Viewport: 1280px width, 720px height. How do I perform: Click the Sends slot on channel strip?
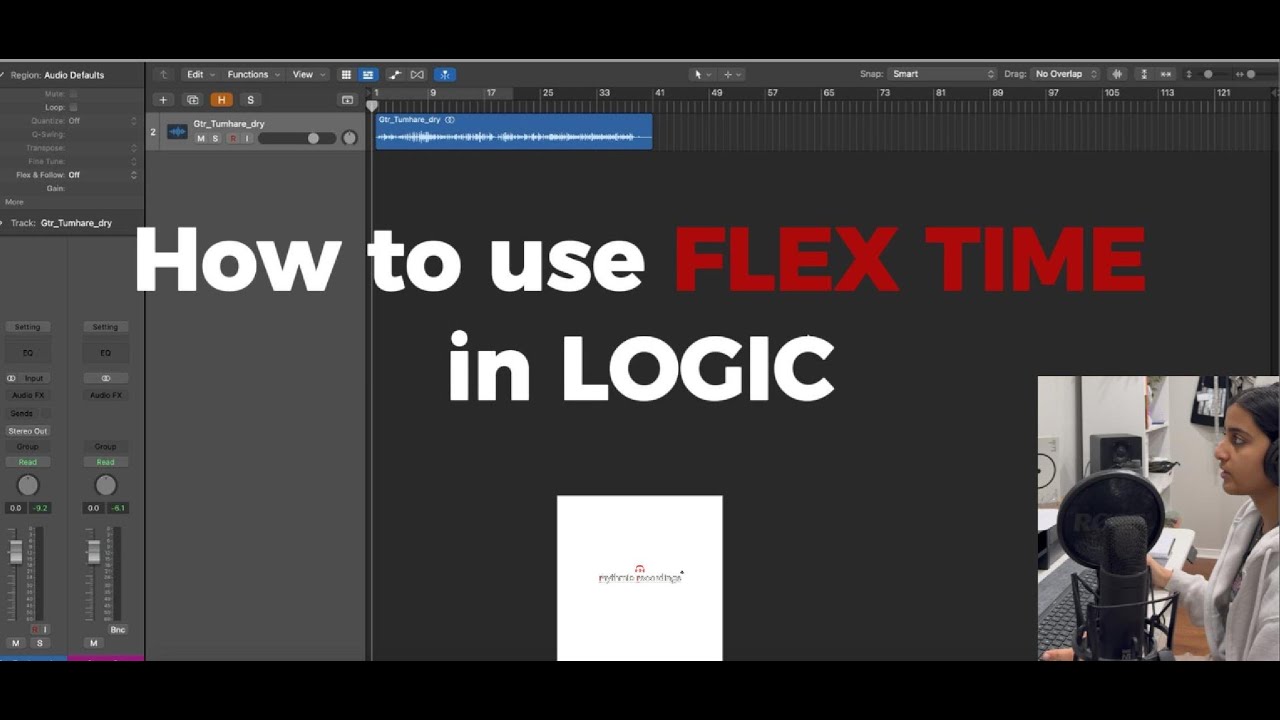[x=21, y=413]
